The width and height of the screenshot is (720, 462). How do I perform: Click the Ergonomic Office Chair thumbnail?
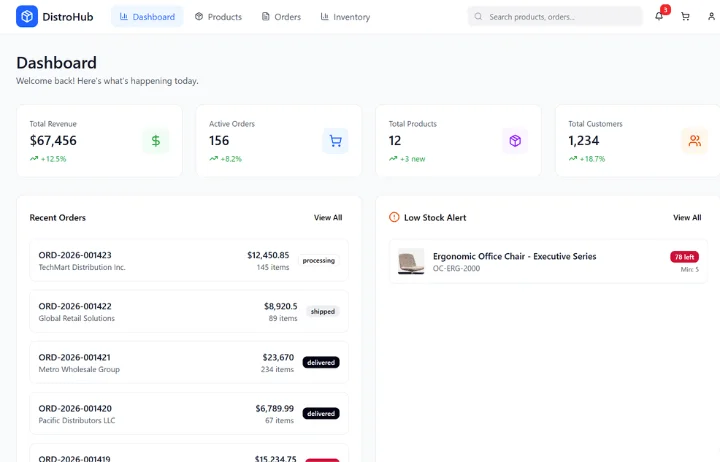pos(411,261)
